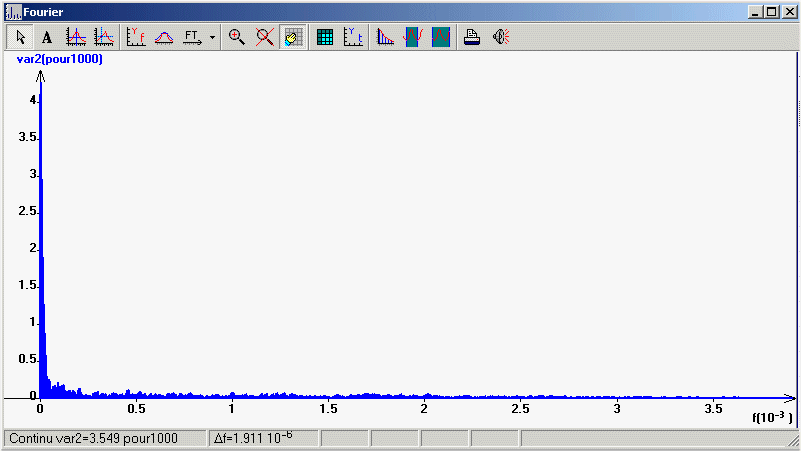Click the bell-curve window function icon
The height and width of the screenshot is (451, 801).
coord(164,37)
